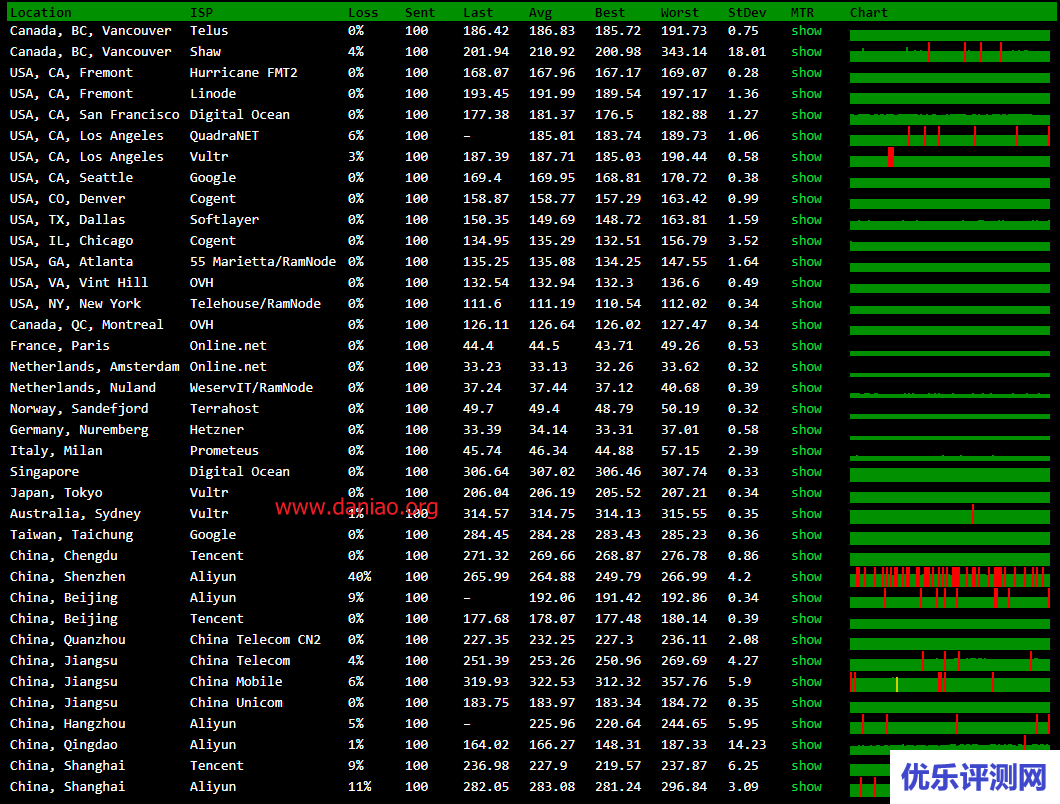Open show link for Jiangsu China Unicom
This screenshot has width=1060, height=804.
tap(806, 701)
